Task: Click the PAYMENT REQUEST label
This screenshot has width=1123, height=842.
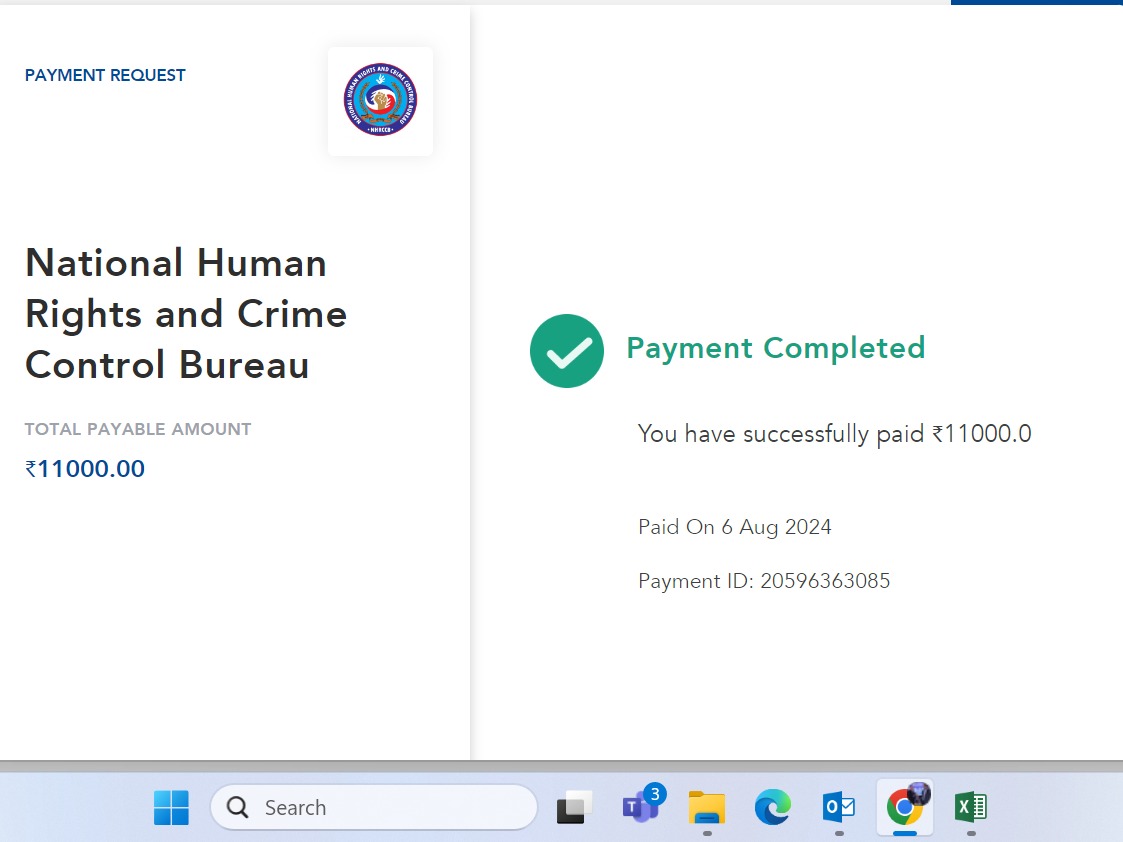Action: [x=105, y=75]
